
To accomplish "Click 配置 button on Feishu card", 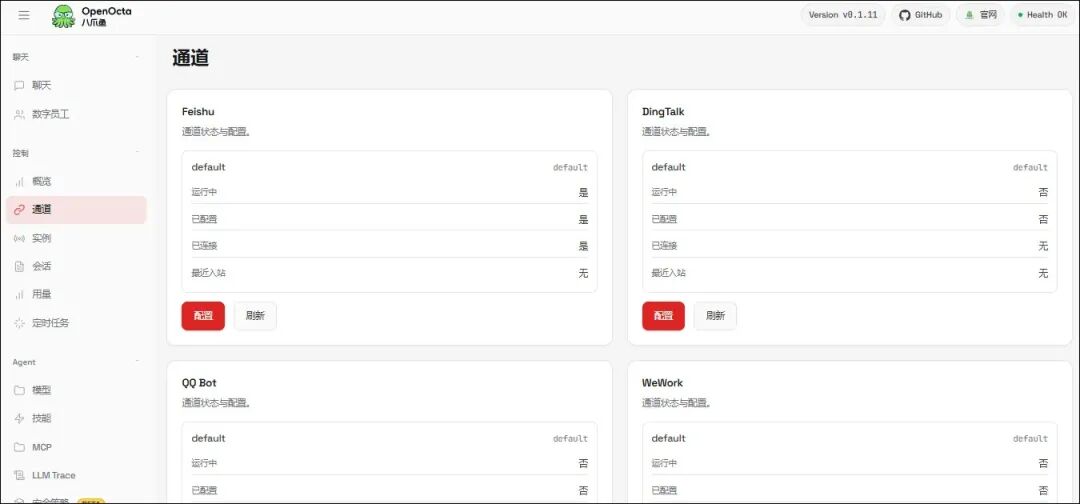I will point(203,316).
